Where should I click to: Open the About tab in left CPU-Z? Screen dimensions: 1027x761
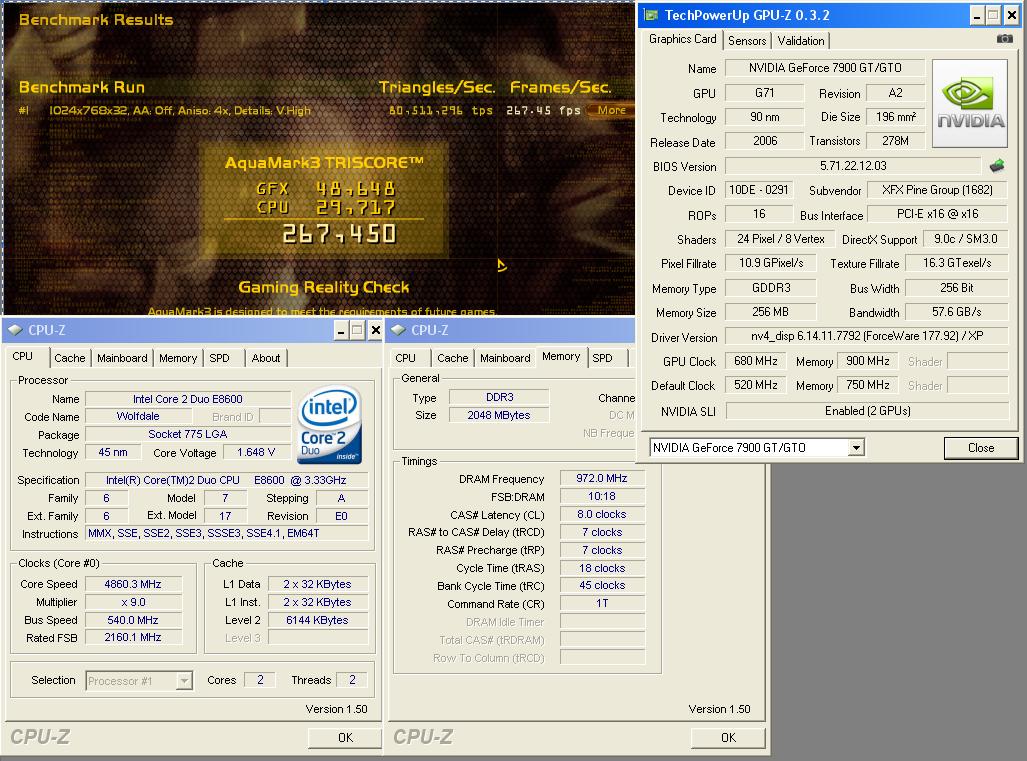coord(265,358)
